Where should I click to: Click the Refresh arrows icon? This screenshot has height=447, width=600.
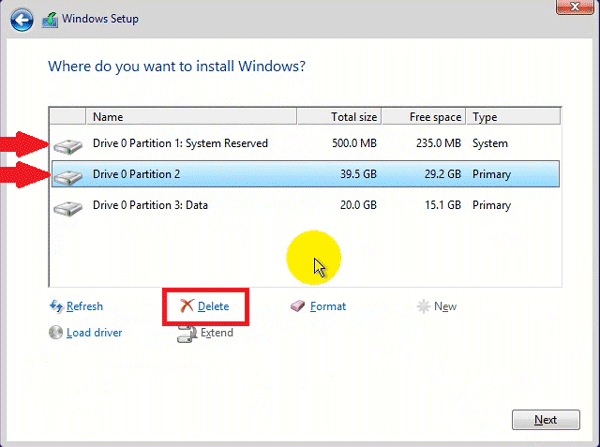click(56, 307)
